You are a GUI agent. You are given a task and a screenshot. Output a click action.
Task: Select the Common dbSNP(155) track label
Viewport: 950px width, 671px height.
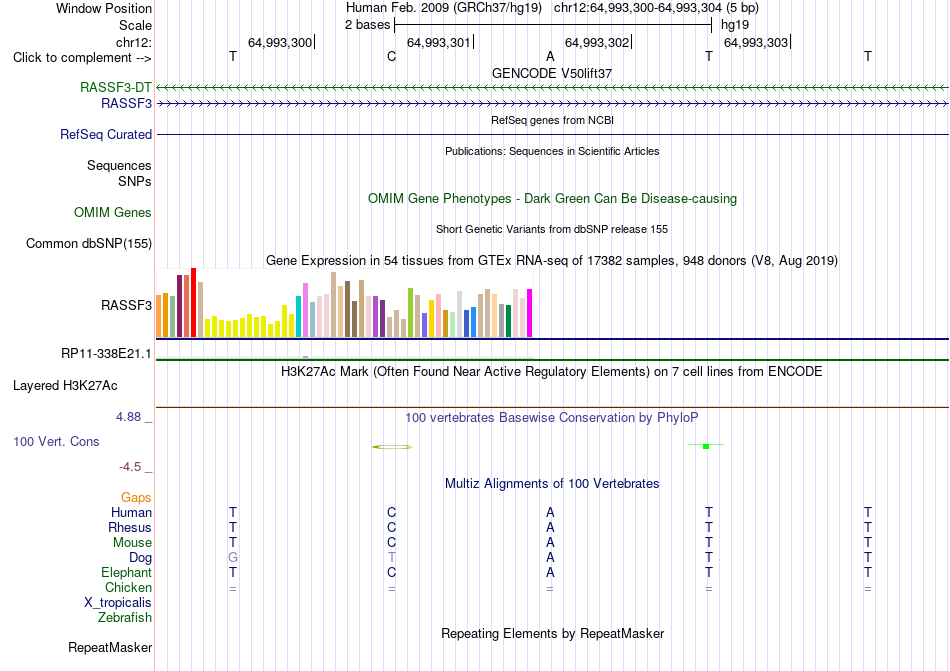89,243
